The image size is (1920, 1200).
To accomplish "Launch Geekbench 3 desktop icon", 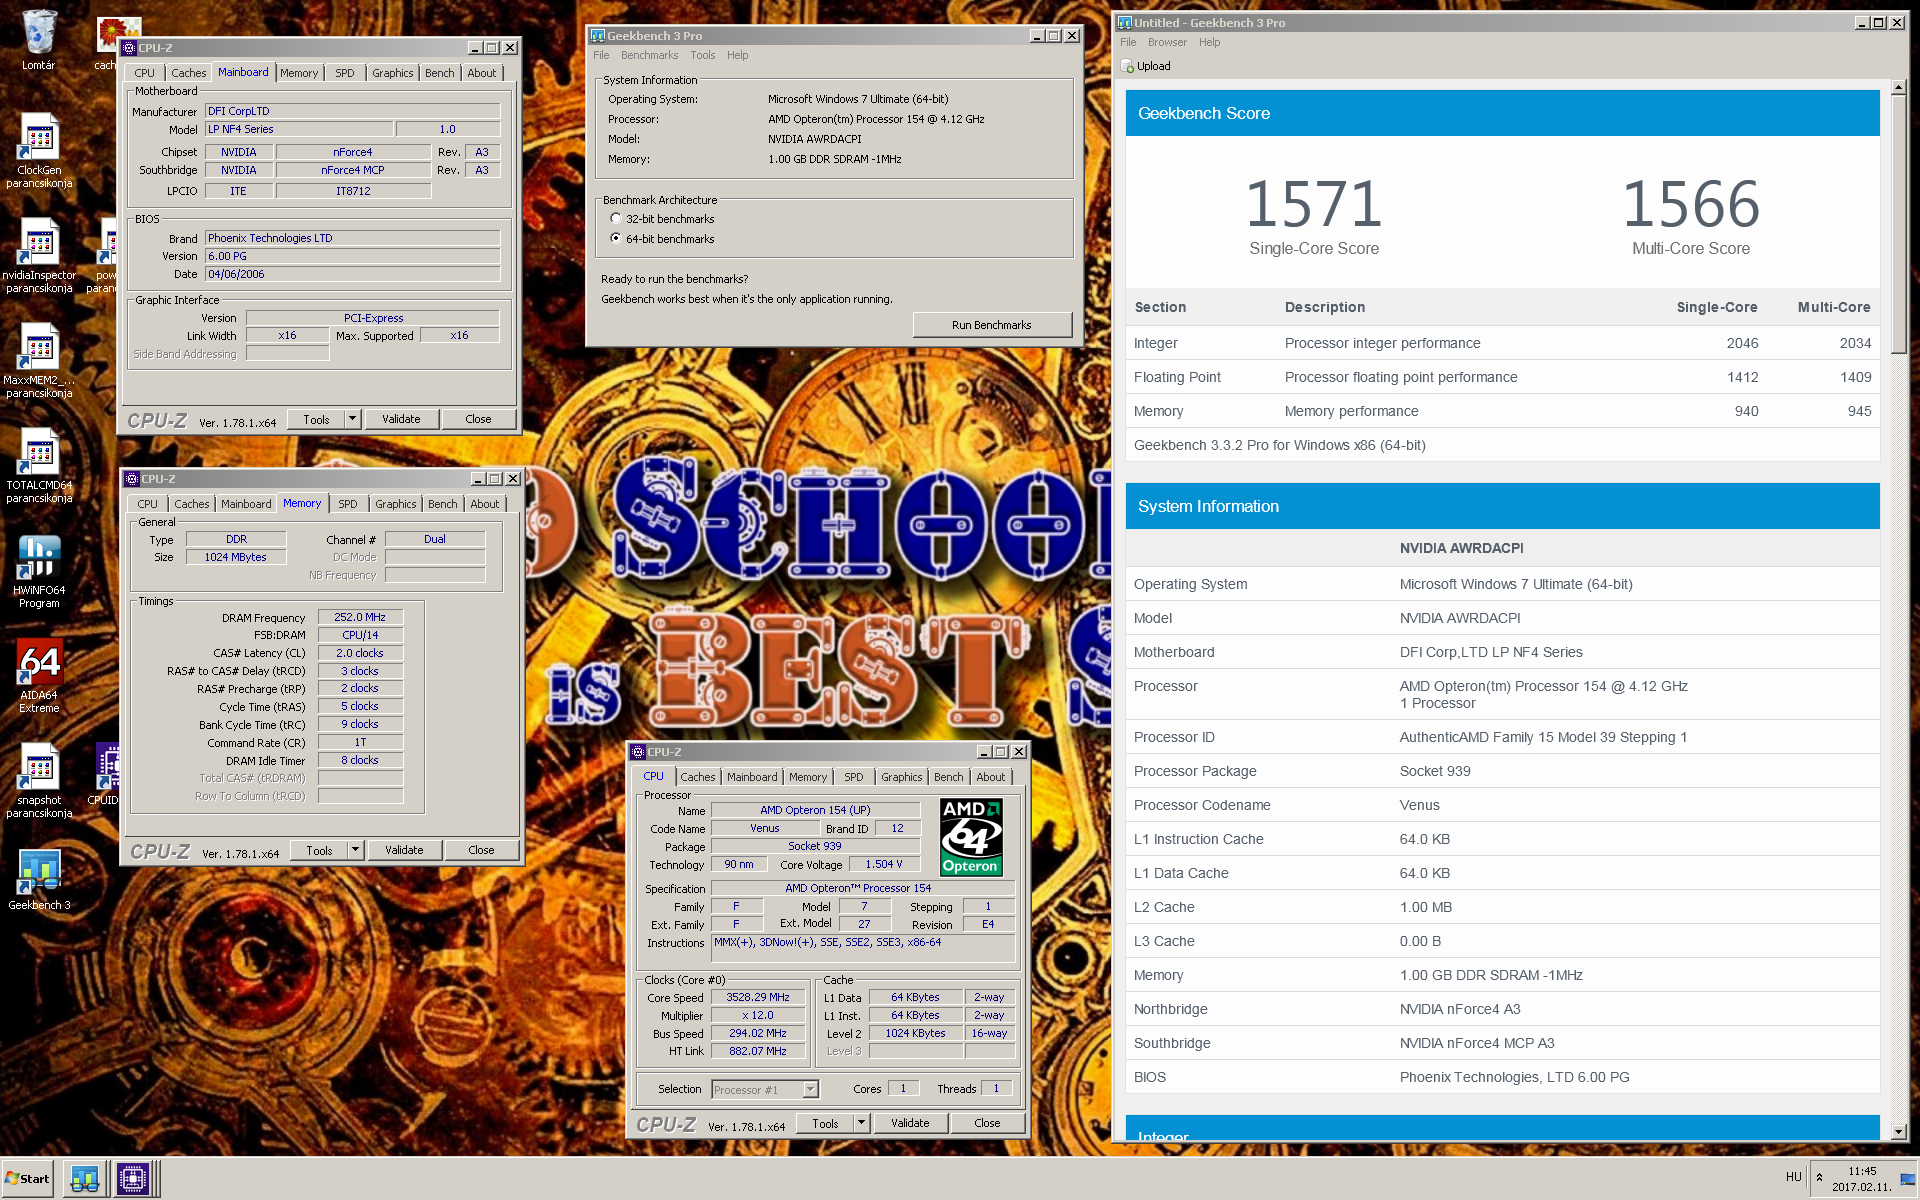I will (x=39, y=880).
